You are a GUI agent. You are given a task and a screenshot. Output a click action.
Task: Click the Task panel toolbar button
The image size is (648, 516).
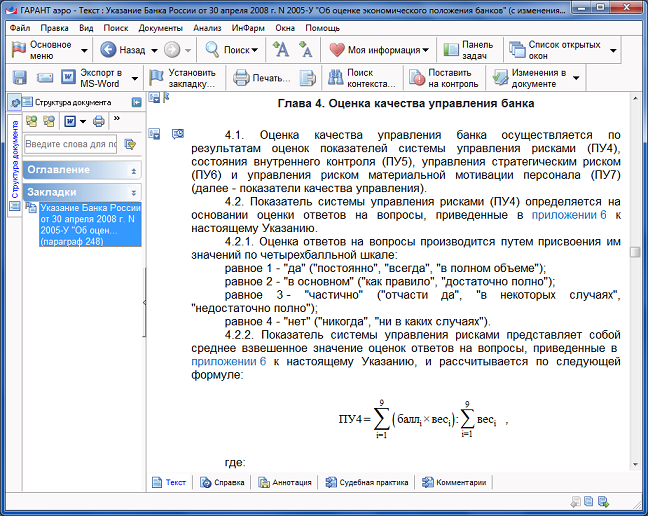[x=468, y=49]
